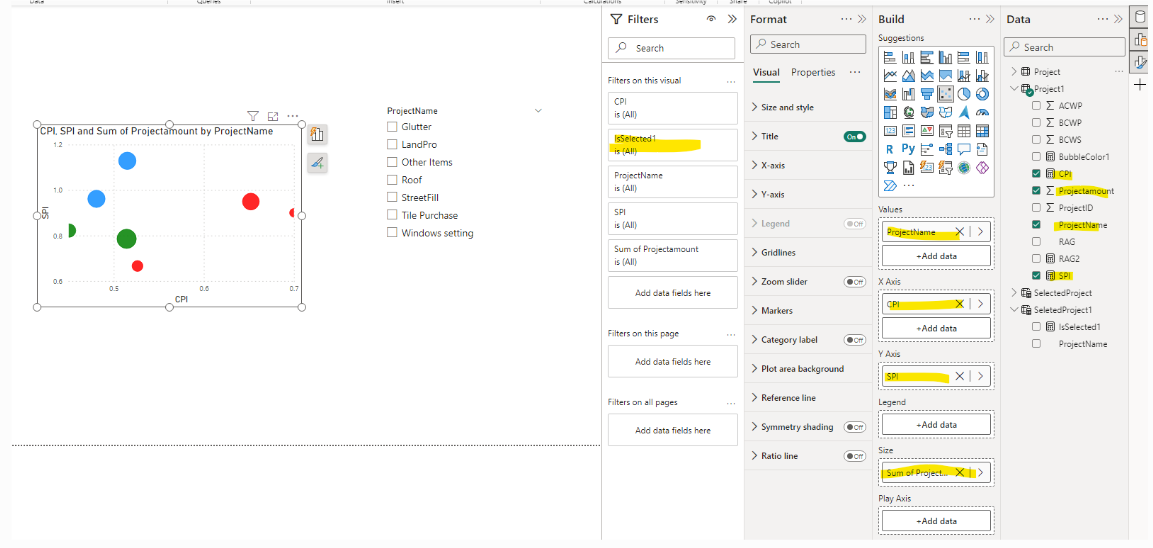
Task: Select the Stacked bar chart visual
Action: click(890, 57)
